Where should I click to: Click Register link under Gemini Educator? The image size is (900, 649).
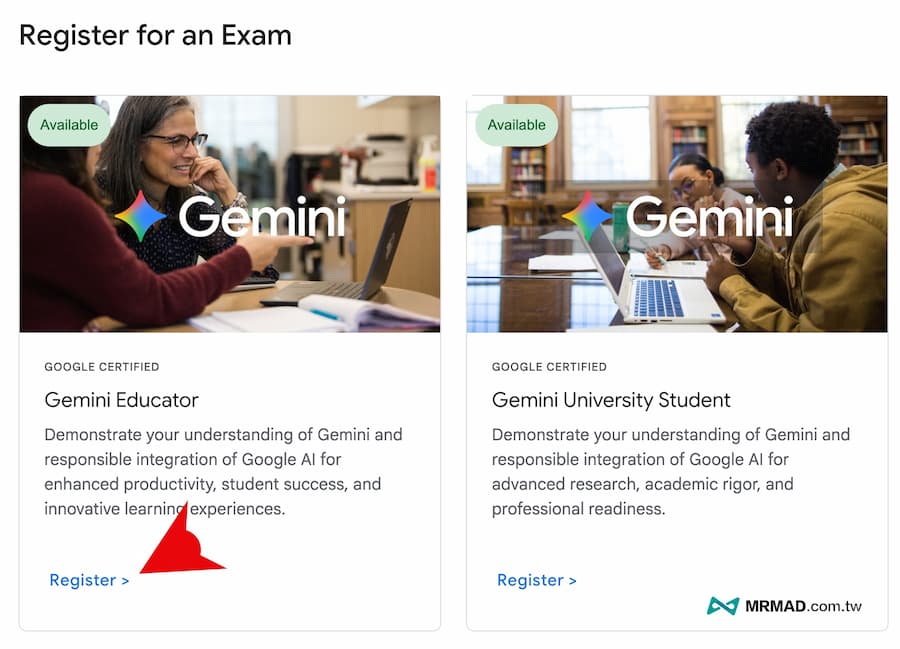pos(89,580)
